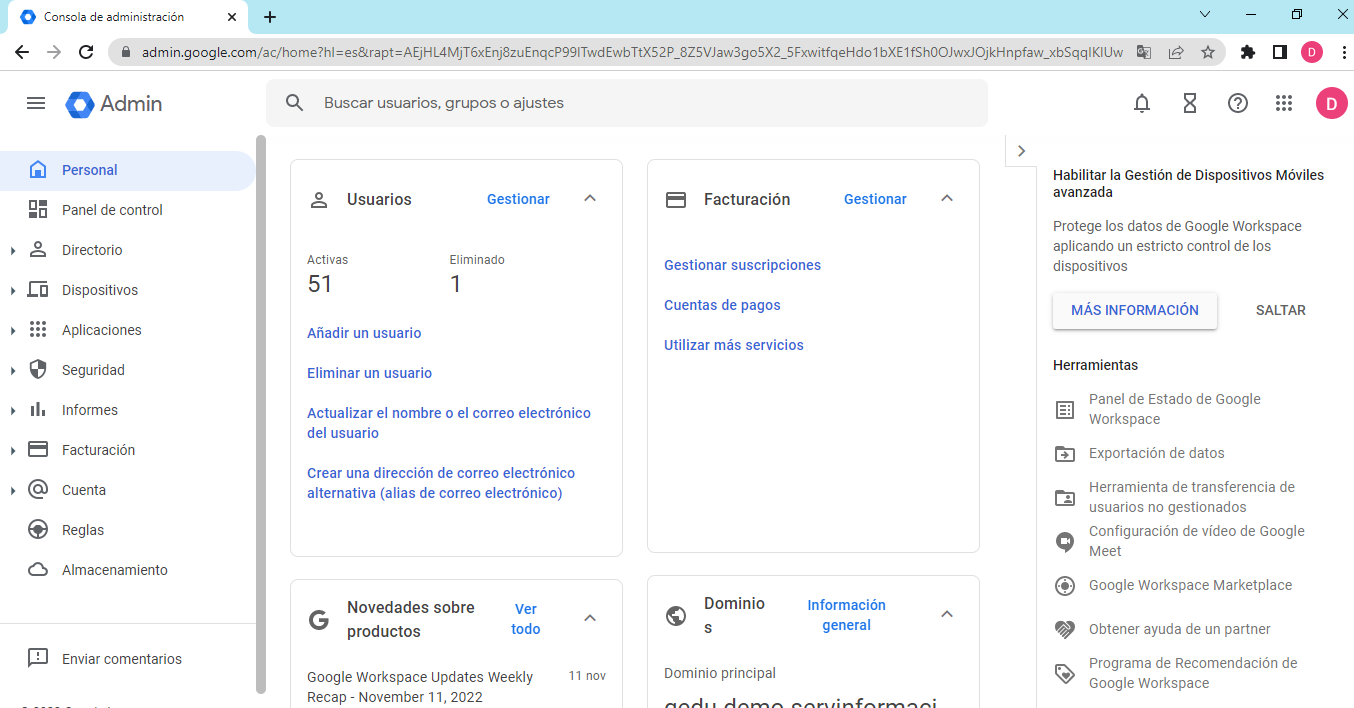Open Cuentas de pagos link
The height and width of the screenshot is (708, 1354).
[x=722, y=305]
